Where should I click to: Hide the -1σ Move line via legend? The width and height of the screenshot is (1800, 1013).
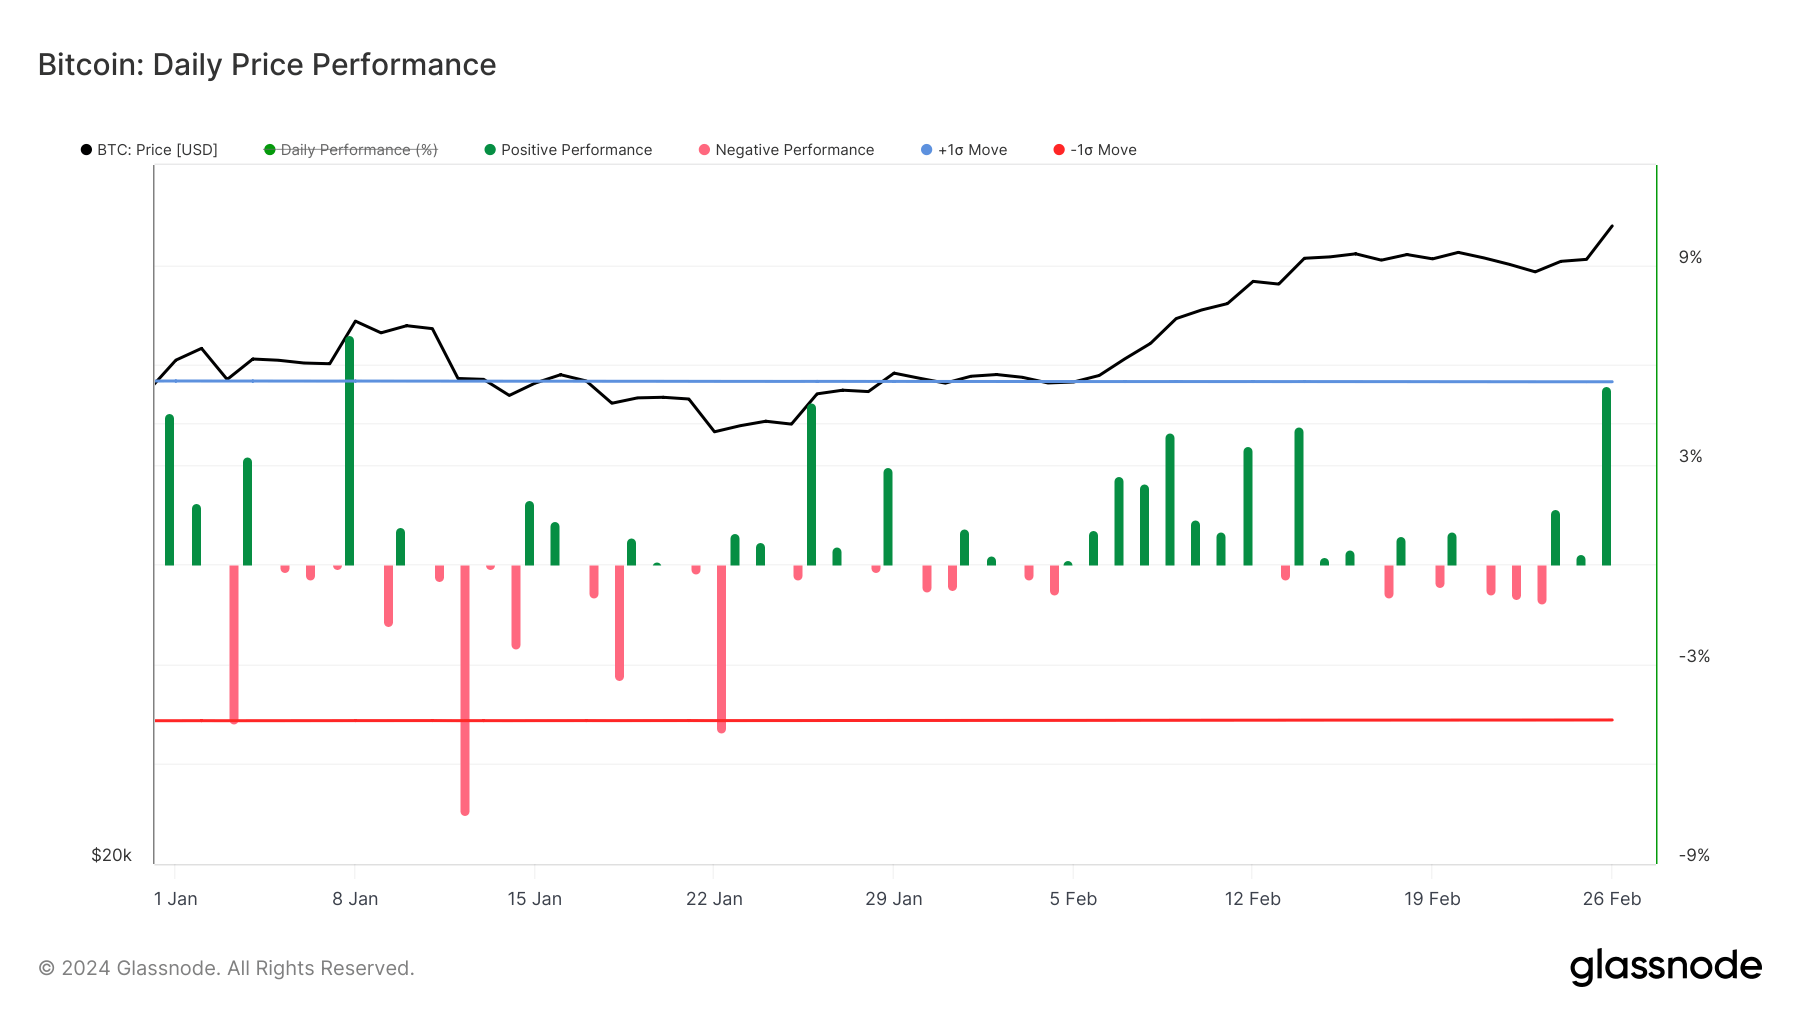1104,149
